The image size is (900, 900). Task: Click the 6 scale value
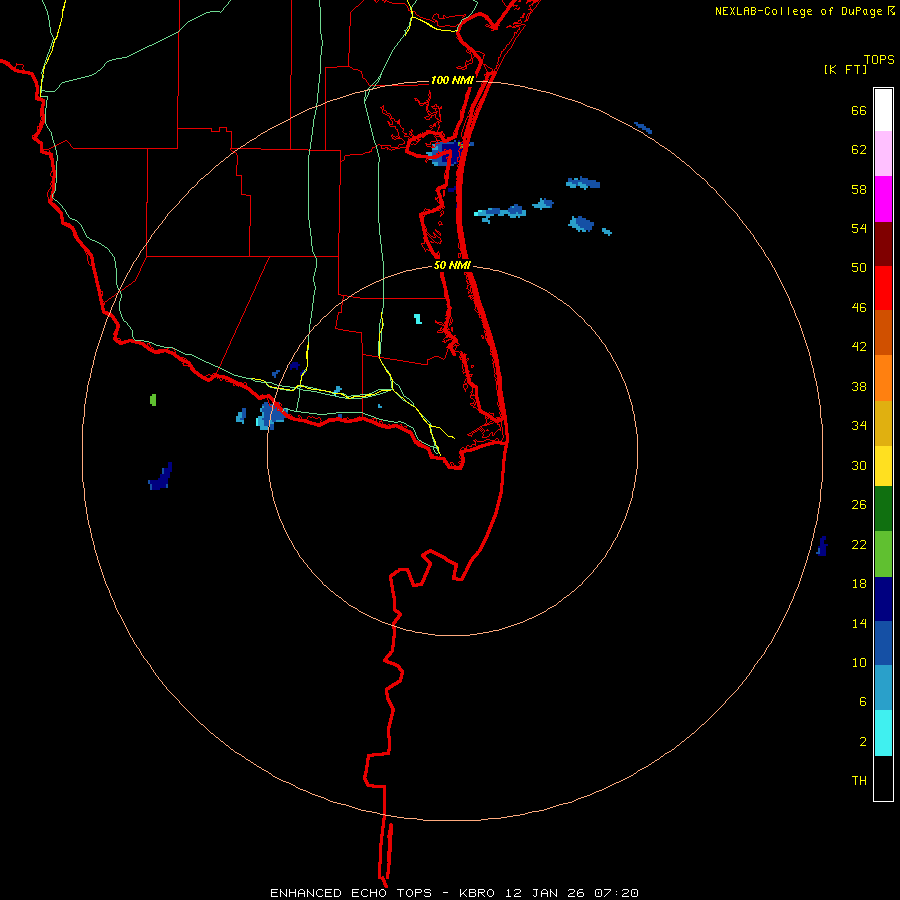click(863, 702)
